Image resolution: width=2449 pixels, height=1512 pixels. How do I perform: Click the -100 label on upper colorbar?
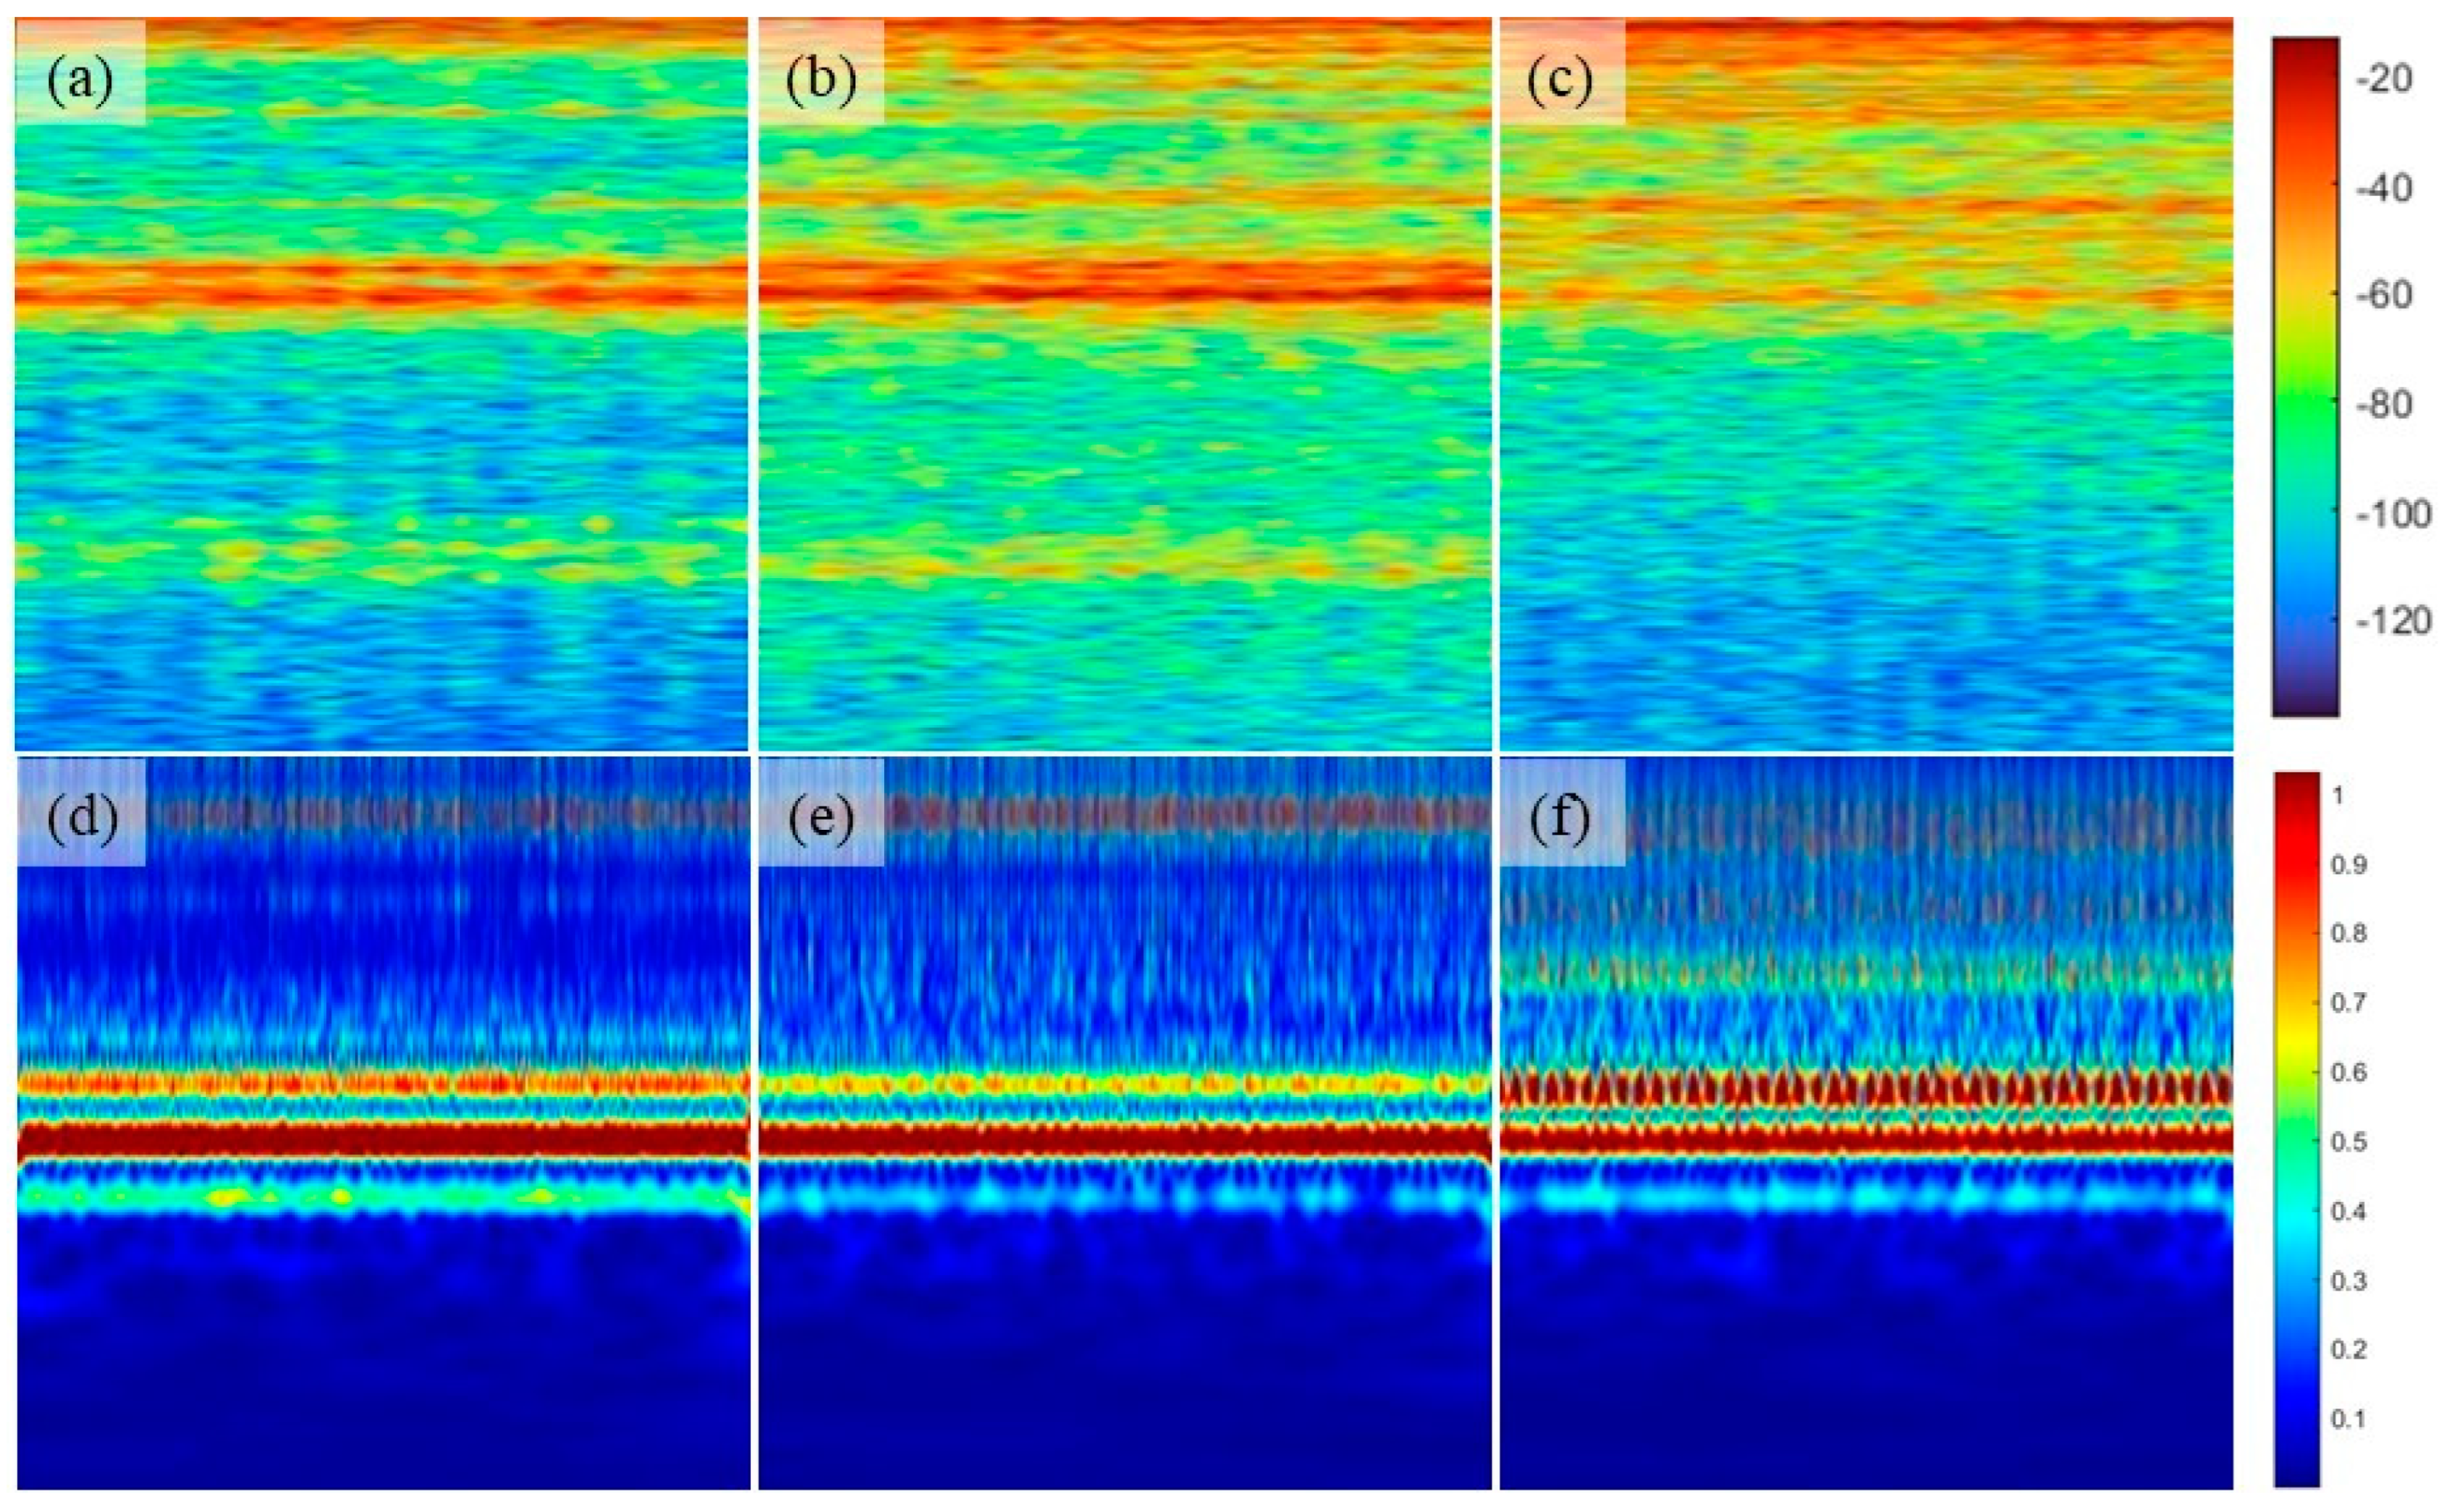(x=2392, y=513)
